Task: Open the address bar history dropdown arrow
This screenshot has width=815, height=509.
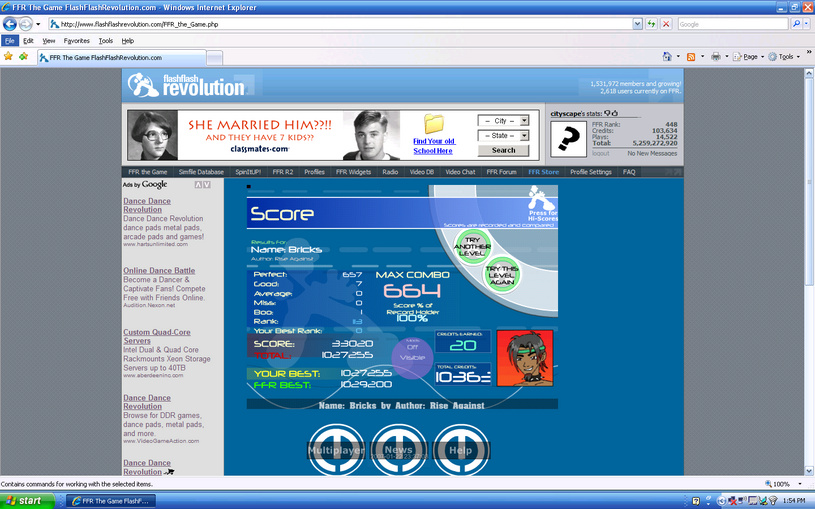Action: [x=637, y=24]
